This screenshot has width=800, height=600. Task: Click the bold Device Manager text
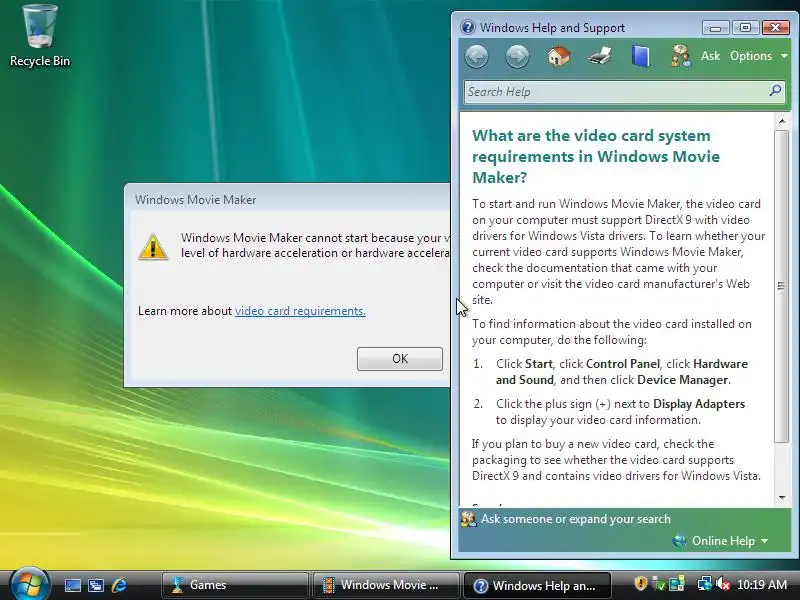(683, 380)
